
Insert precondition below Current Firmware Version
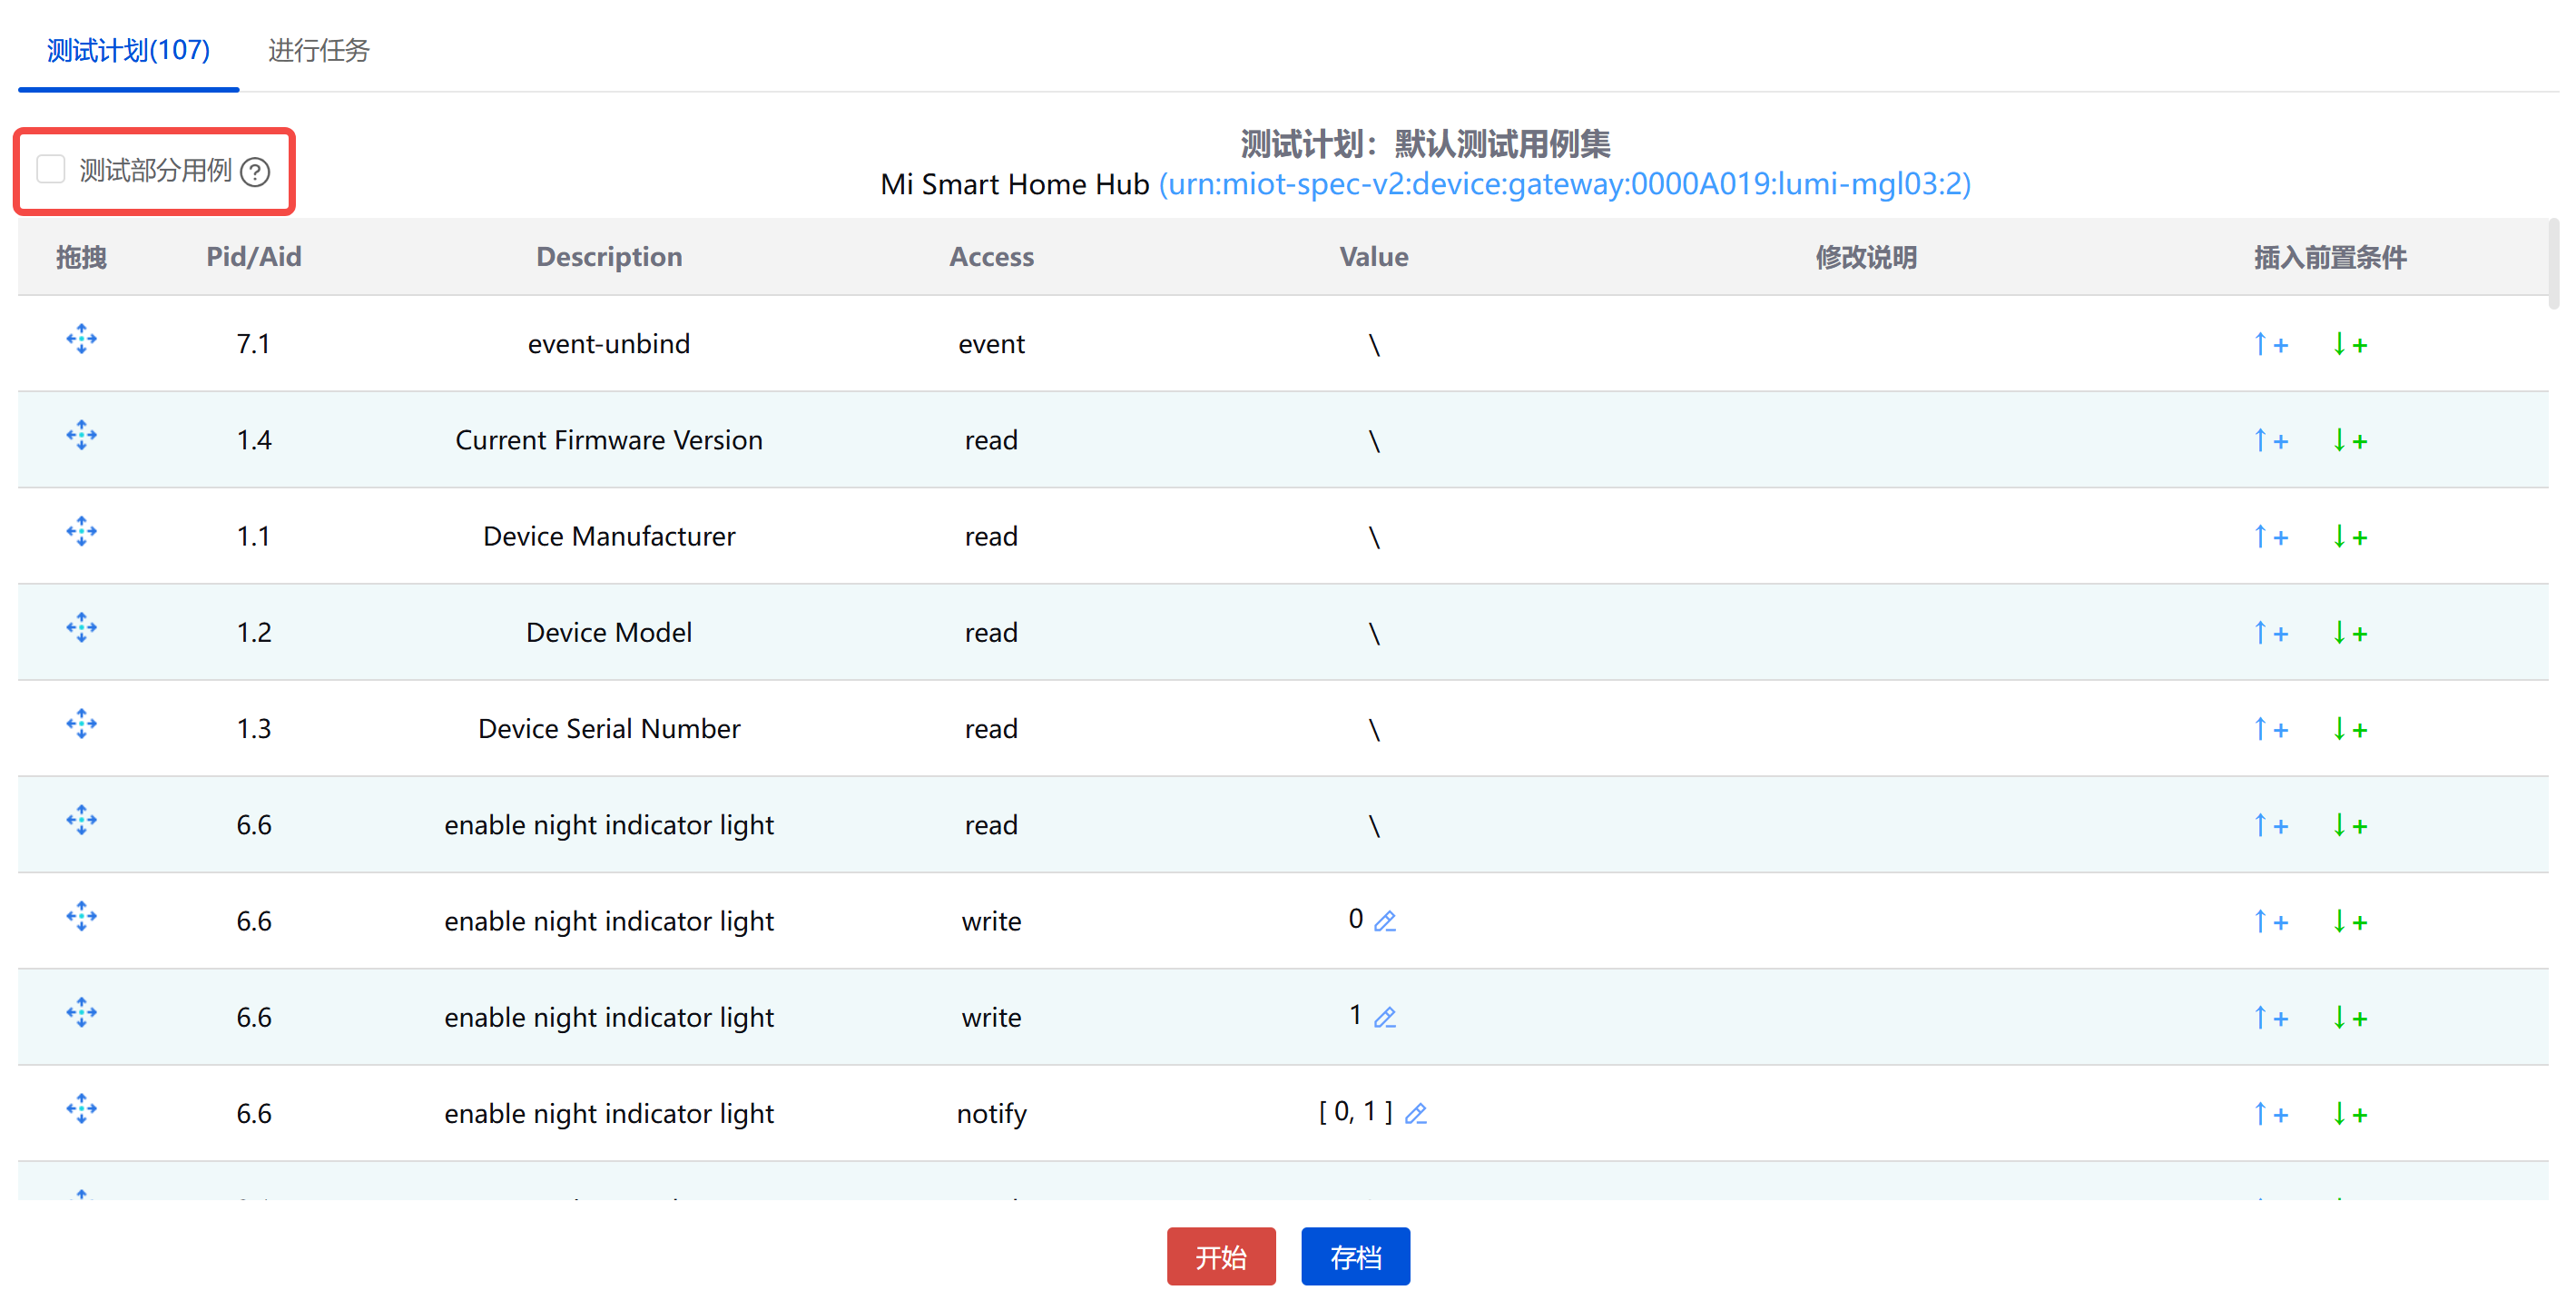pos(2349,440)
